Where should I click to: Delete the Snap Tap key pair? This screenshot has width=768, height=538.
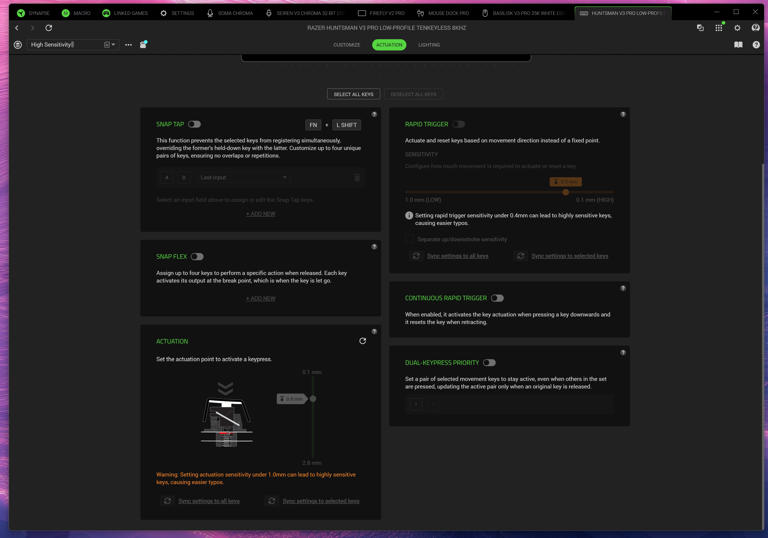[x=357, y=178]
